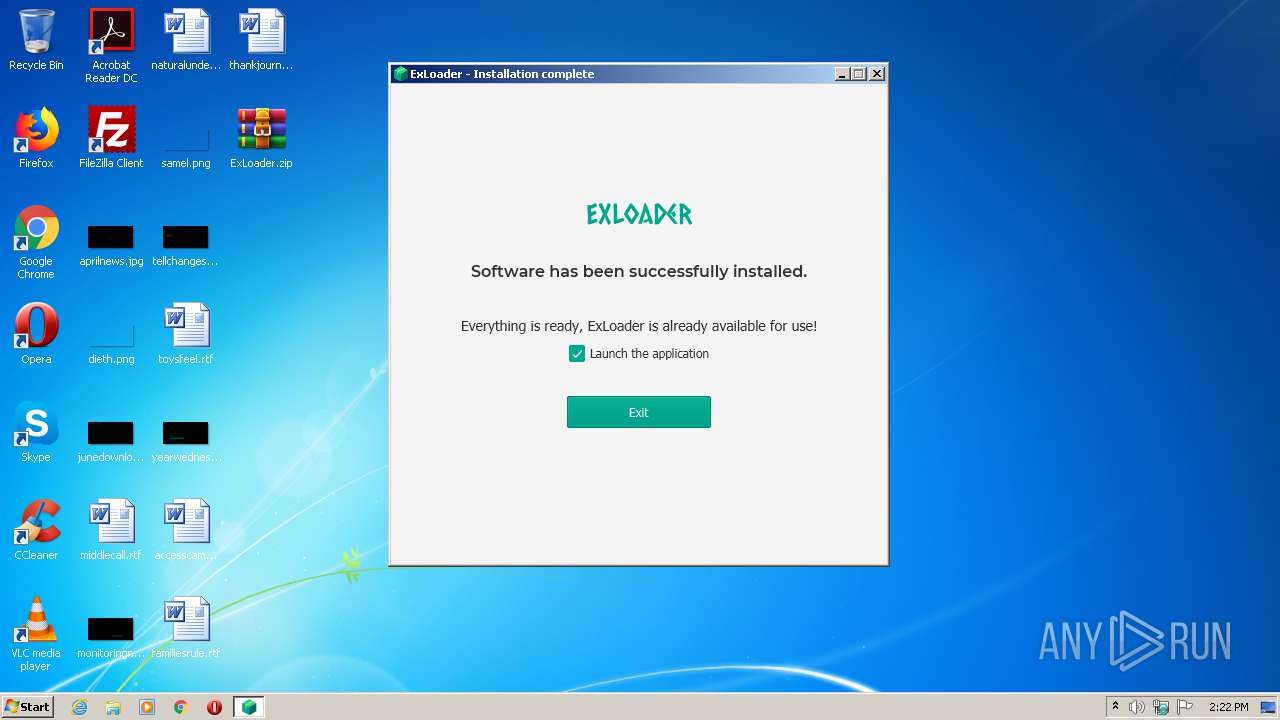Select familiesrule.rtf document icon
Viewport: 1280px width, 720px height.
186,628
